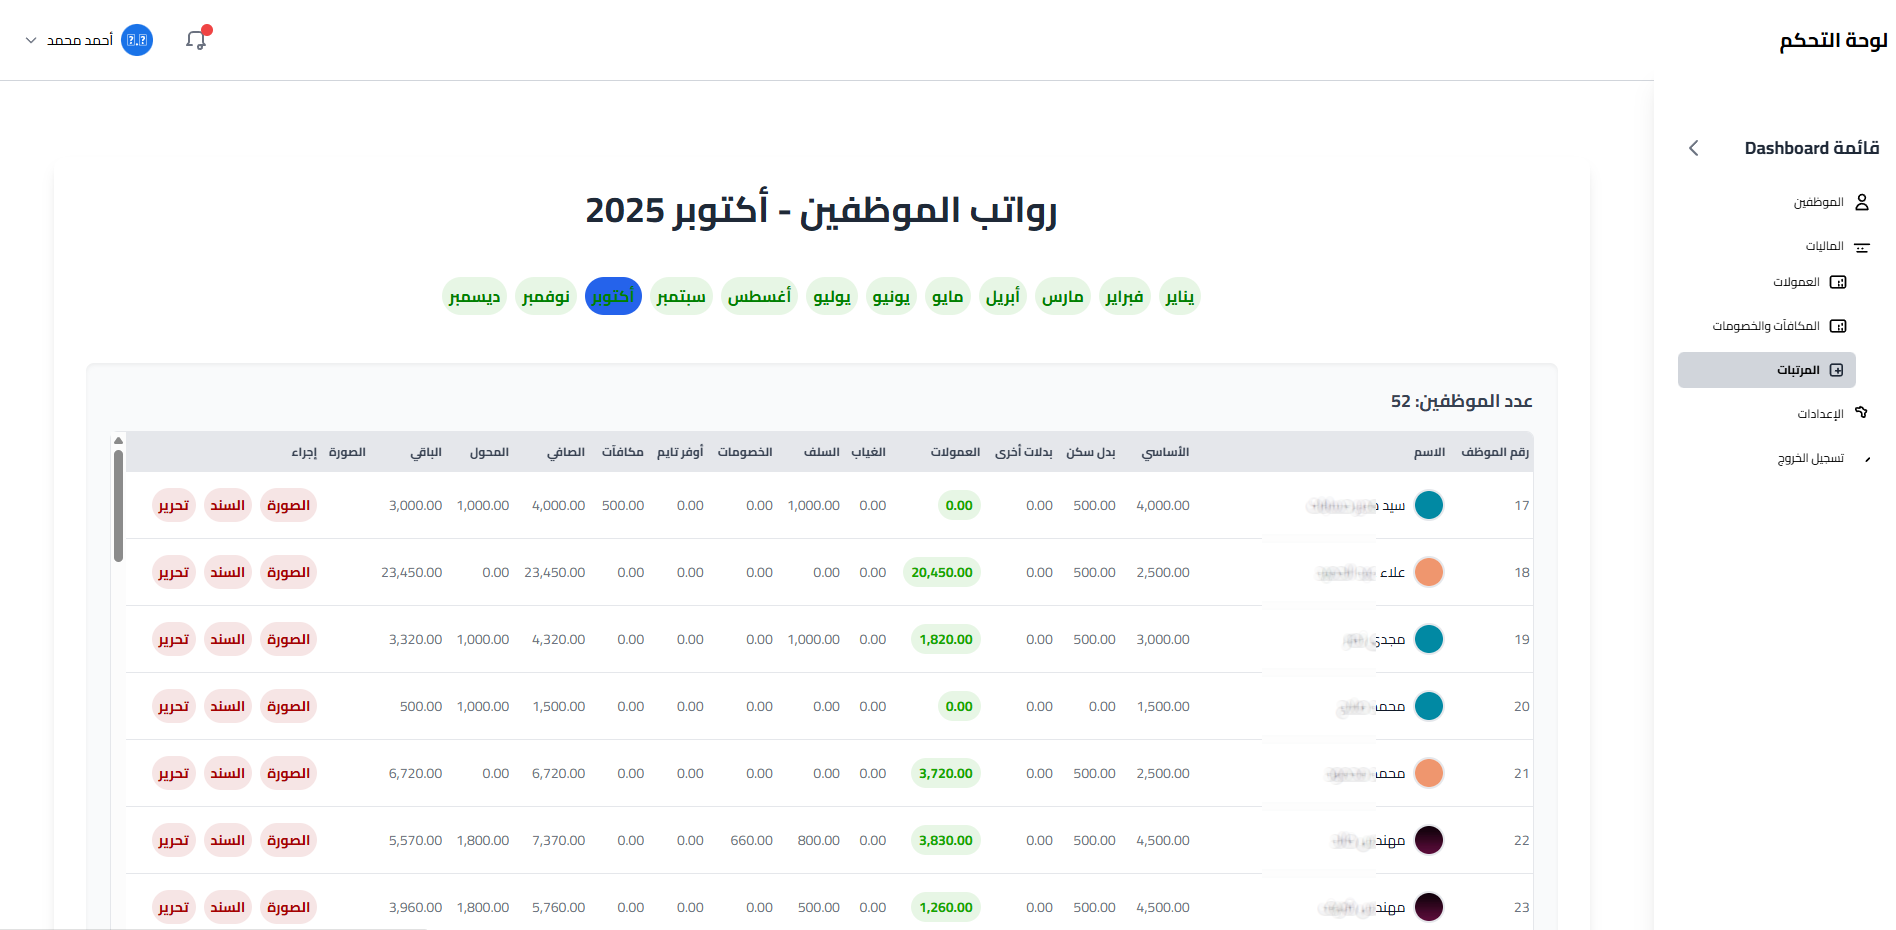
Task: Click تحرير on employee 22's row
Action: (x=173, y=840)
